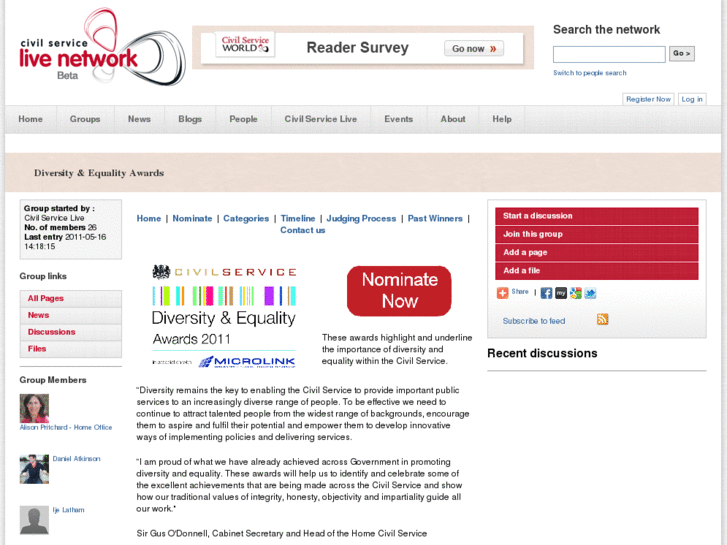Screen dimensions: 727x545
Task: Share via the Google Buzz icon
Action: coord(575,293)
